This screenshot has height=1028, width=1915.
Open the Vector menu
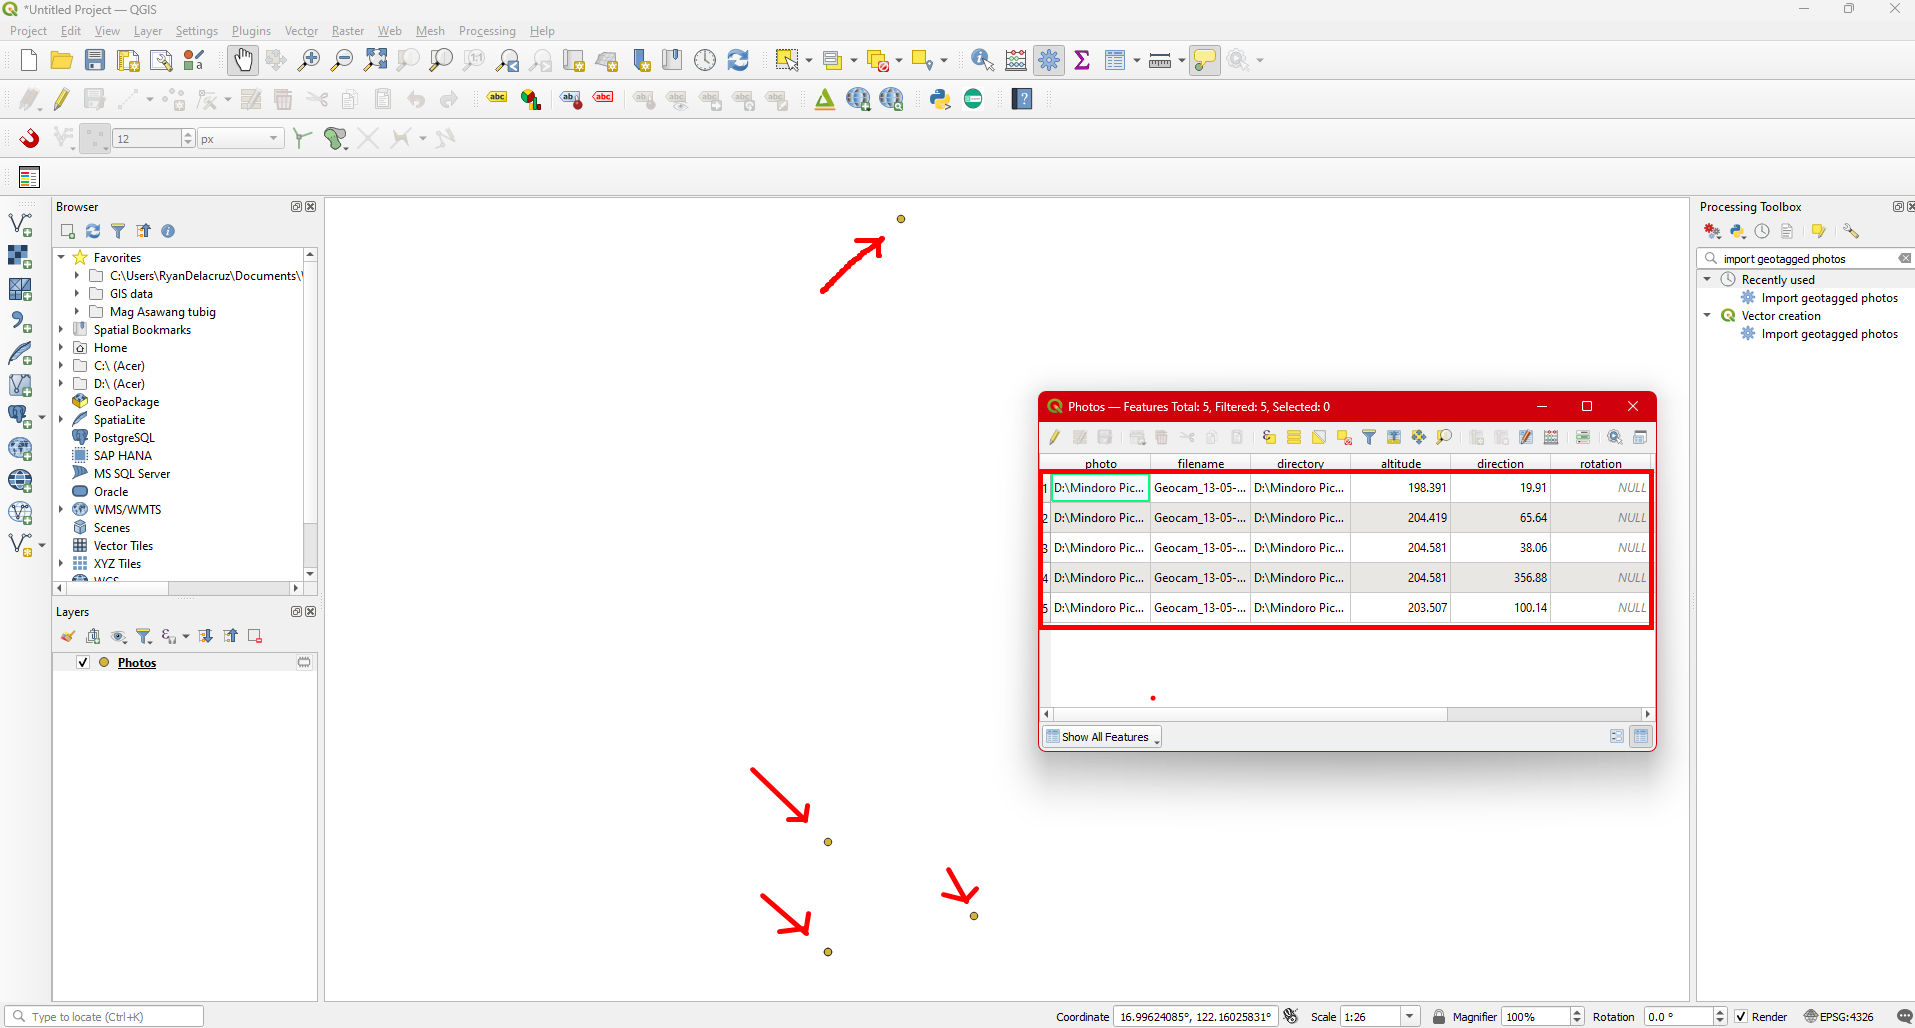click(x=301, y=31)
